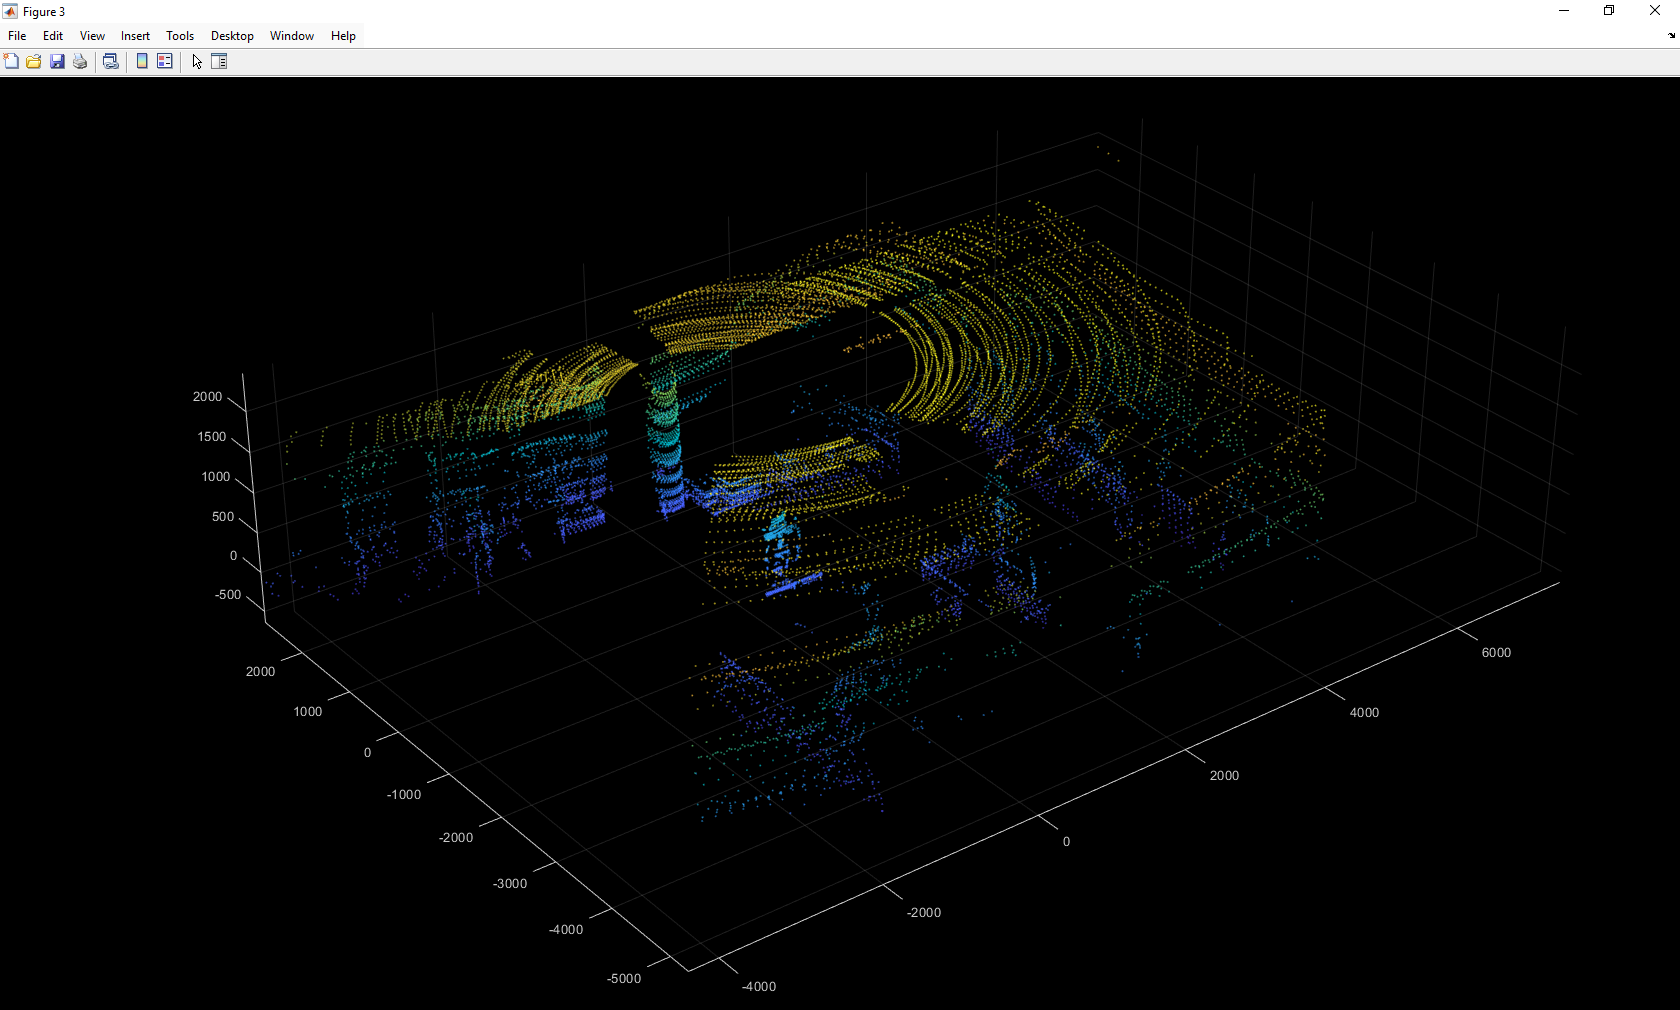Open the Desktop menu
Image resolution: width=1680 pixels, height=1010 pixels.
pyautogui.click(x=232, y=36)
